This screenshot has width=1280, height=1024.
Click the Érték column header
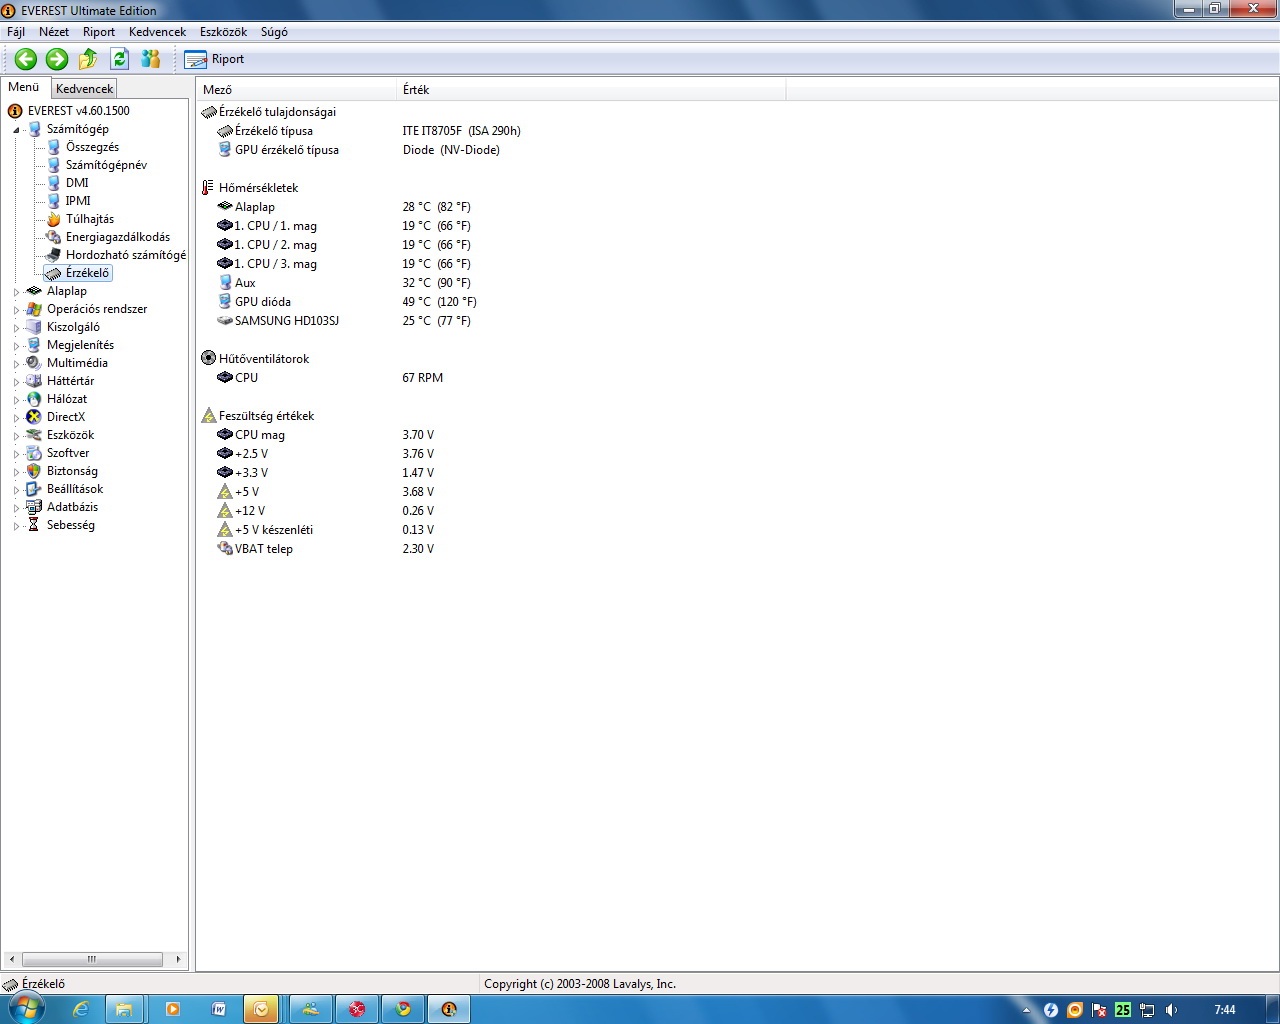(x=591, y=89)
